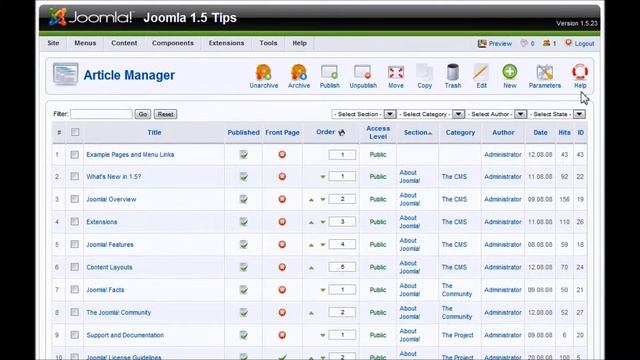The image size is (640, 360).
Task: Check the Content Layouts row checkbox
Action: click(x=74, y=267)
